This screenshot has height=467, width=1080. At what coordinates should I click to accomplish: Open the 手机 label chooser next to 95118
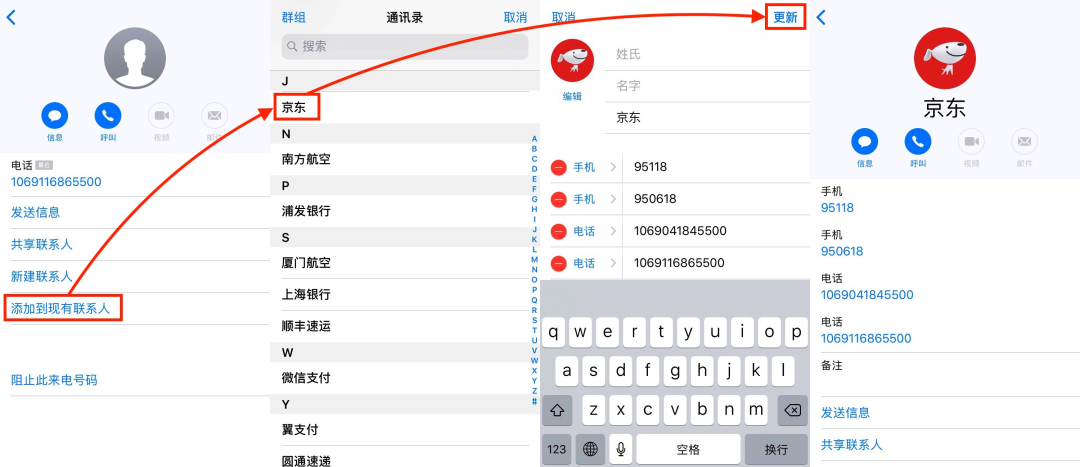pyautogui.click(x=594, y=167)
